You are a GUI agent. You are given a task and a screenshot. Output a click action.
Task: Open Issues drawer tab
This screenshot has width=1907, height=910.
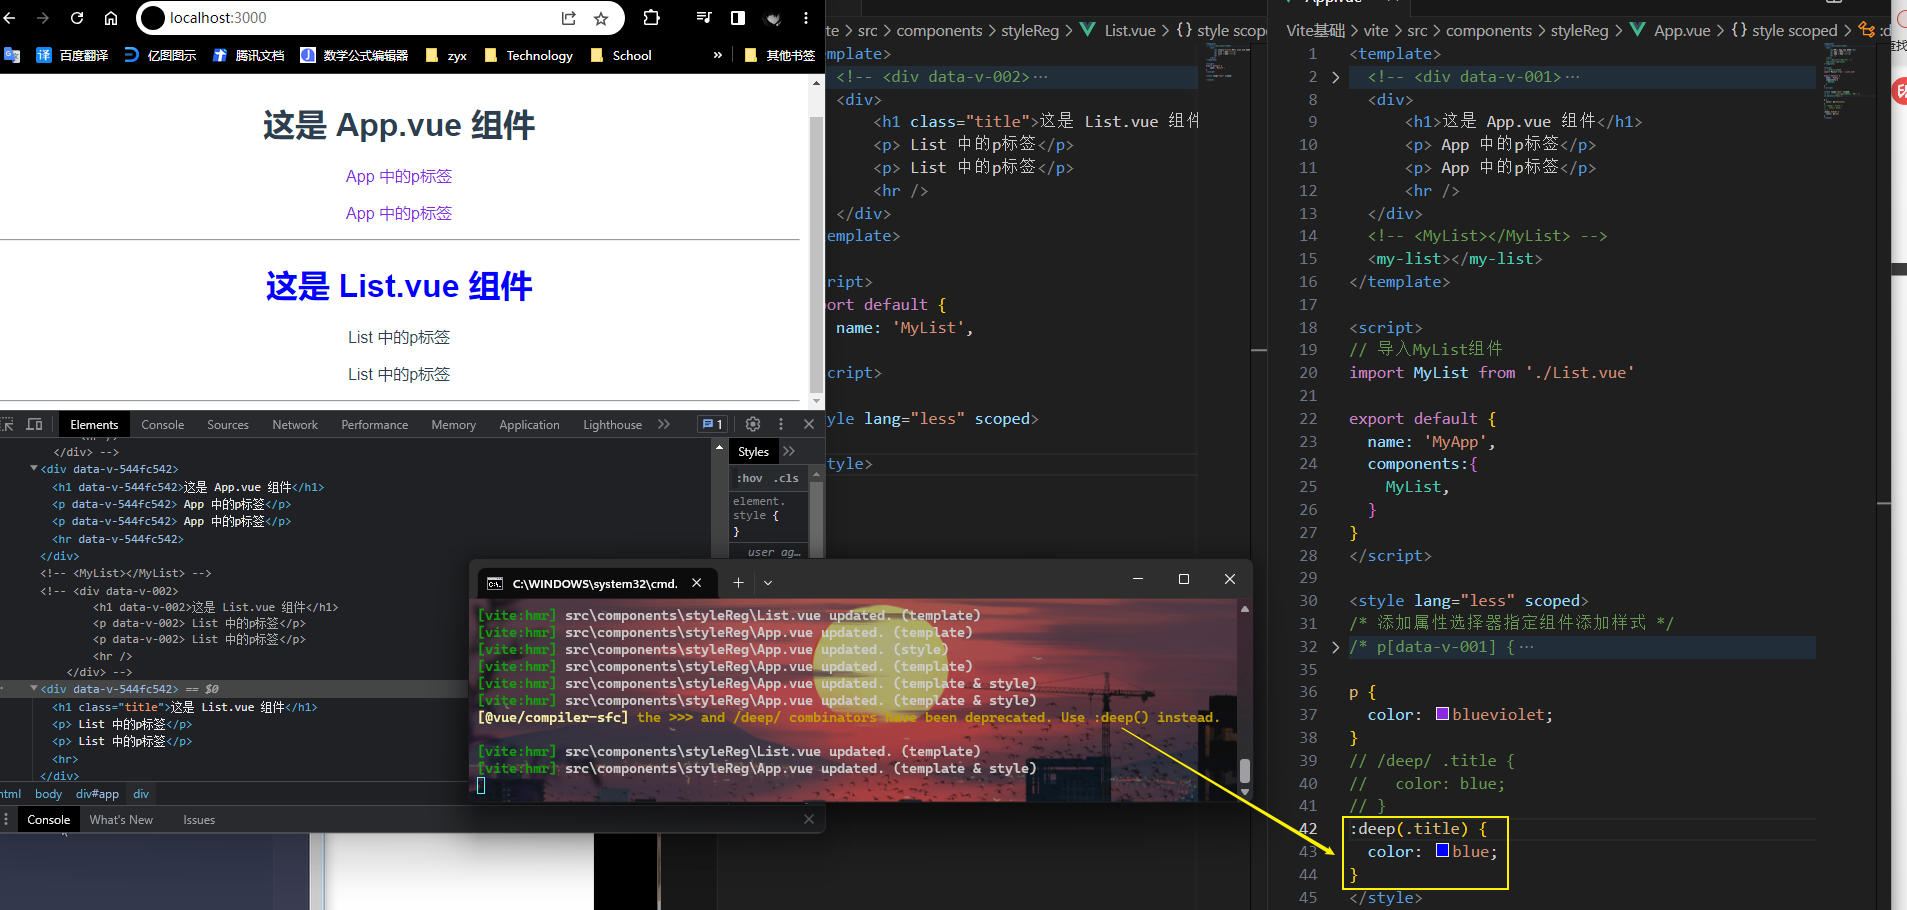(199, 820)
